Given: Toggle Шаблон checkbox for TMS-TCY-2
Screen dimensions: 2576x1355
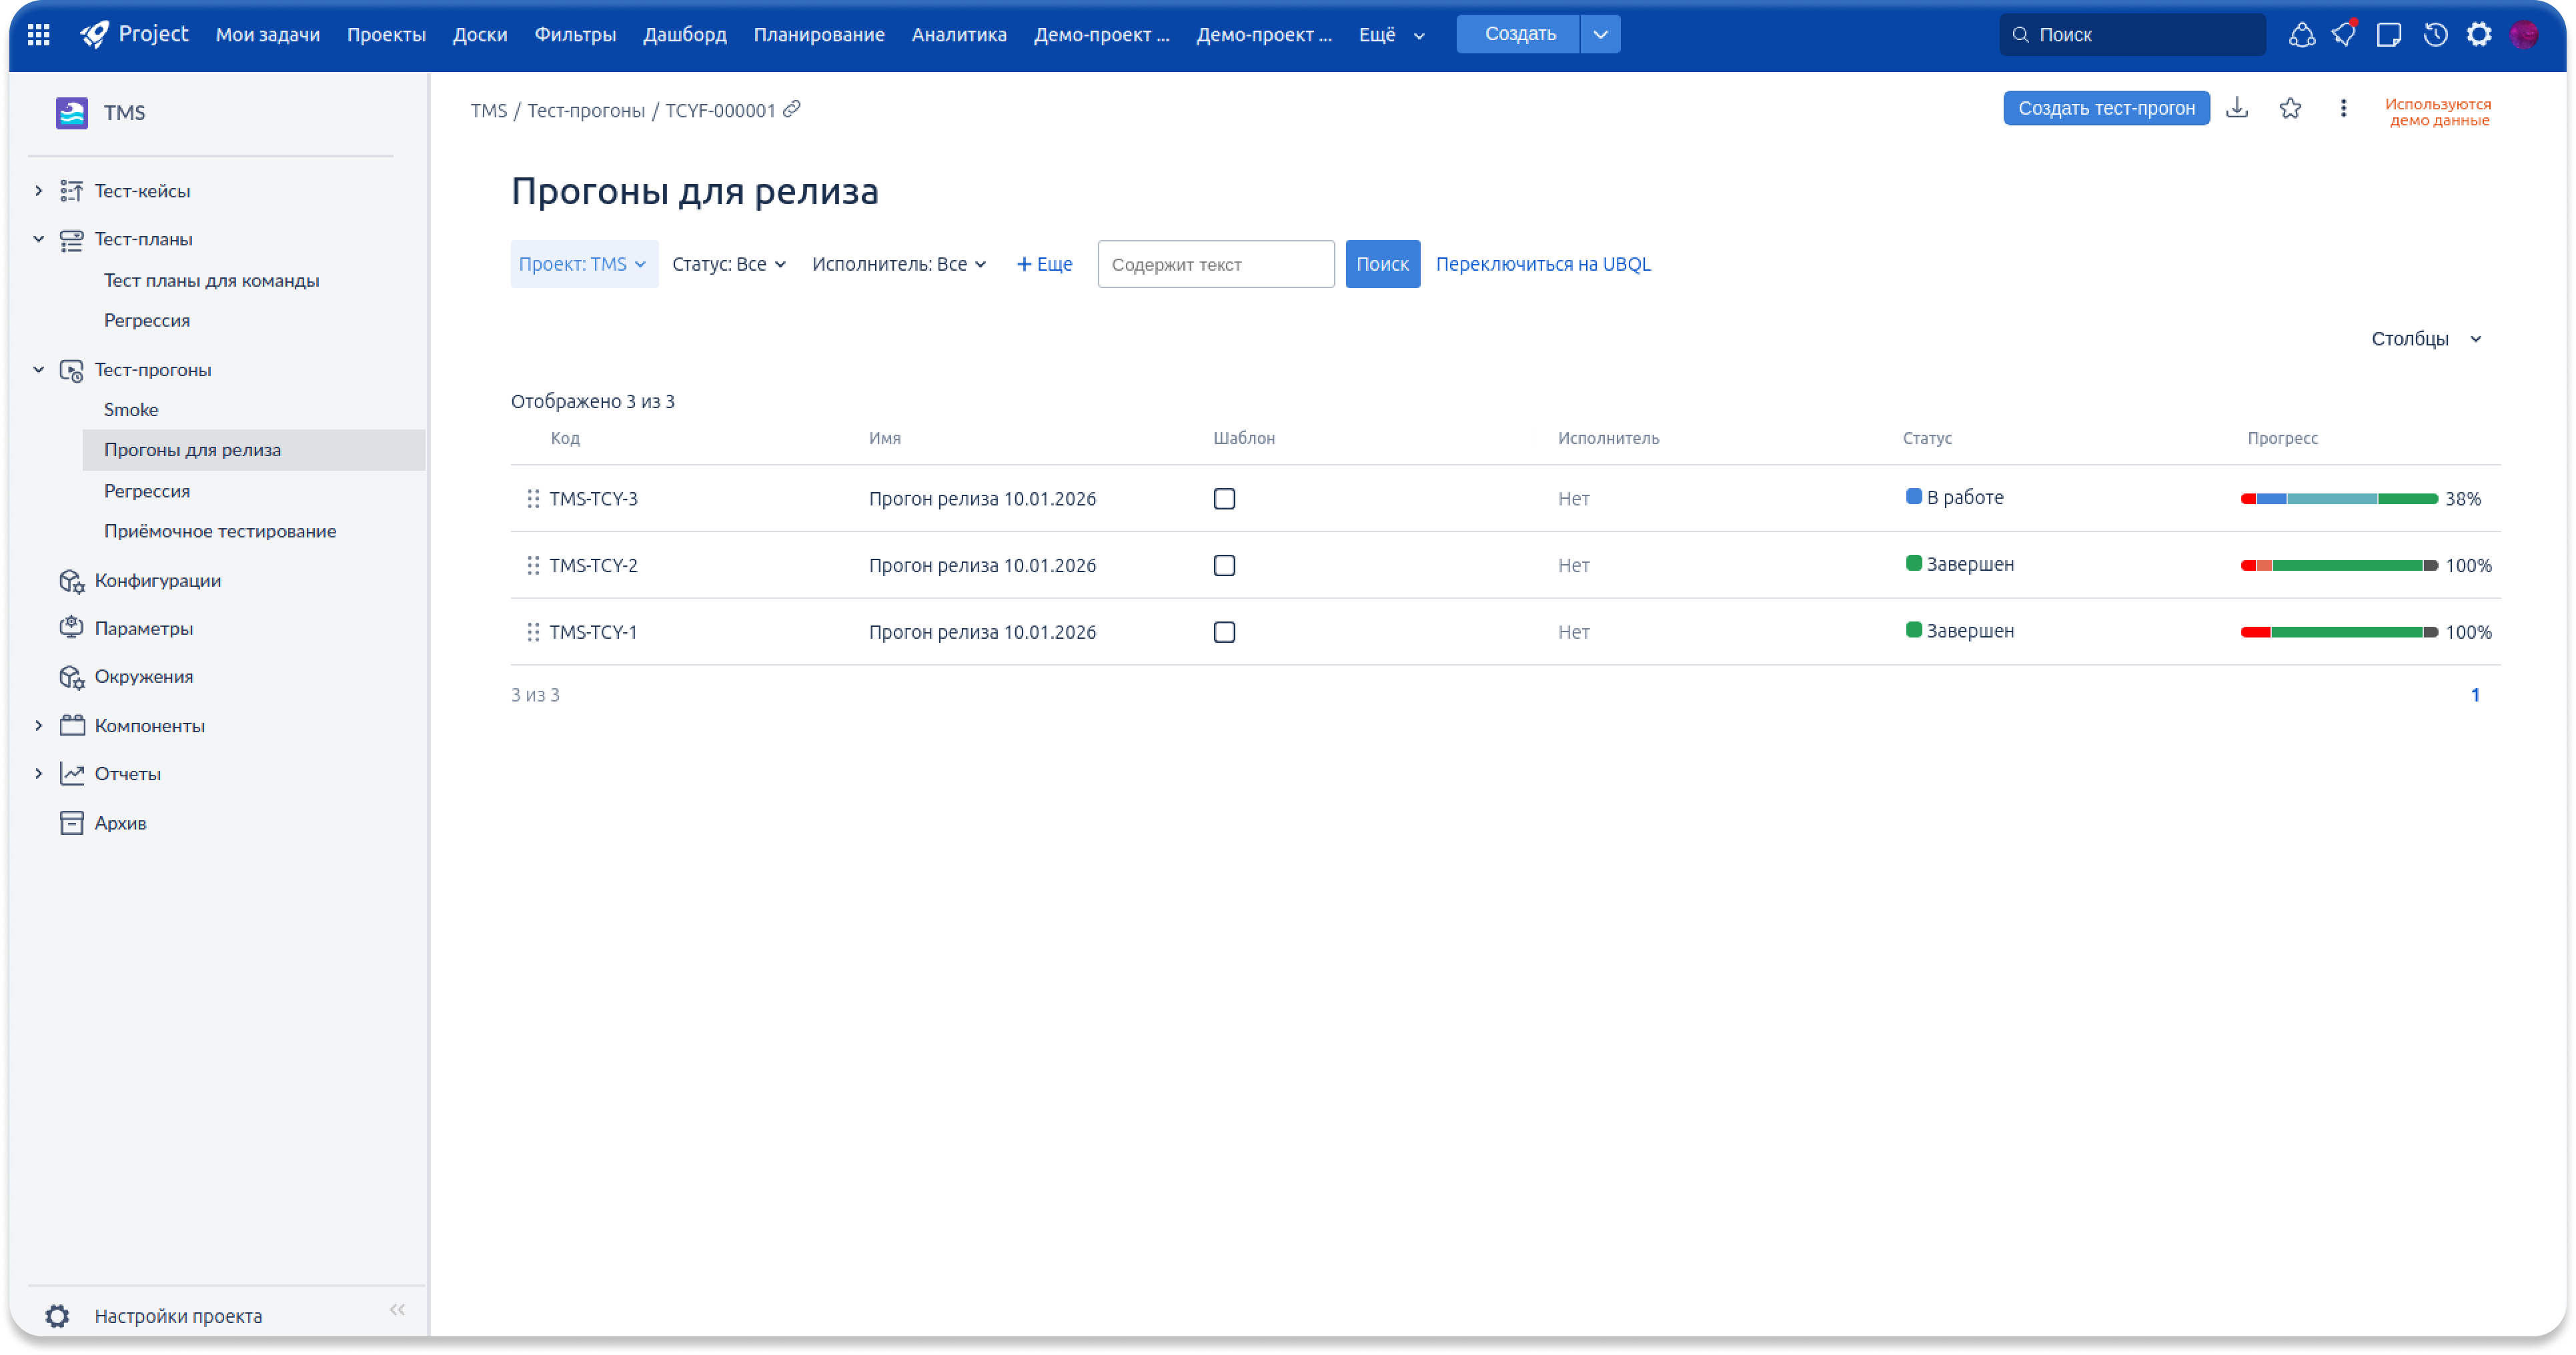Looking at the screenshot, I should (x=1224, y=566).
